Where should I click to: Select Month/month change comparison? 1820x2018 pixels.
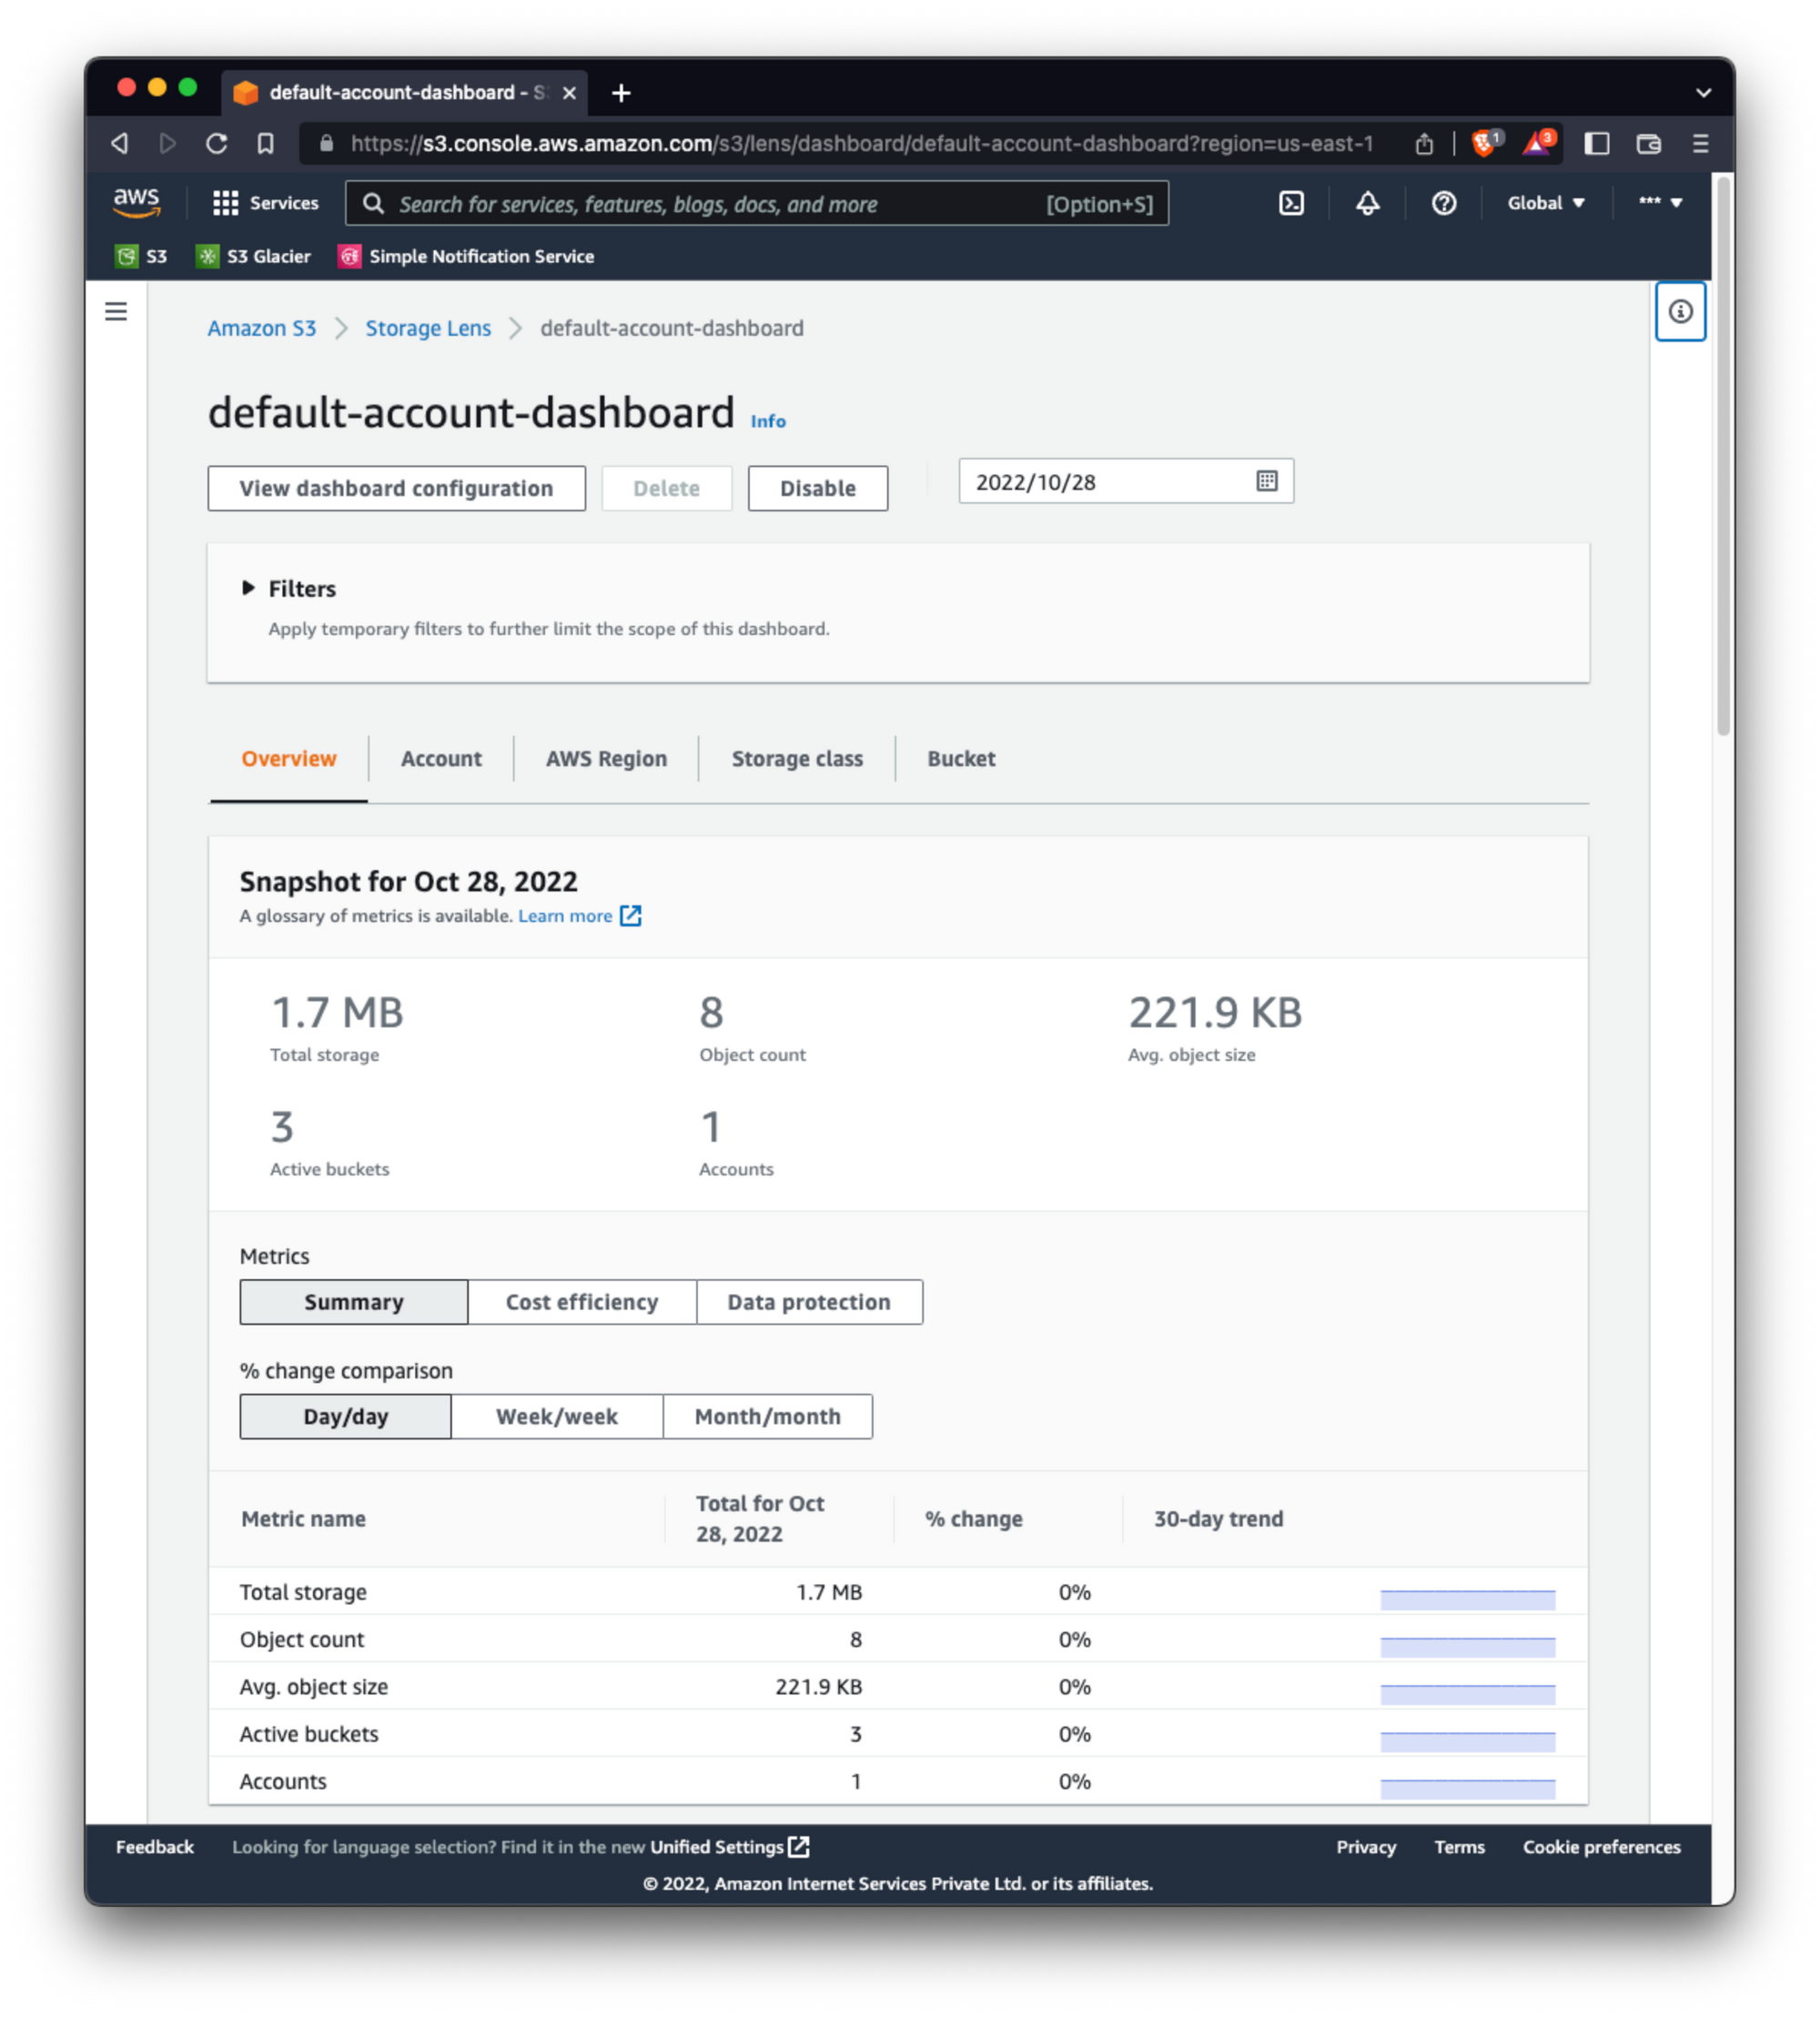pyautogui.click(x=768, y=1415)
